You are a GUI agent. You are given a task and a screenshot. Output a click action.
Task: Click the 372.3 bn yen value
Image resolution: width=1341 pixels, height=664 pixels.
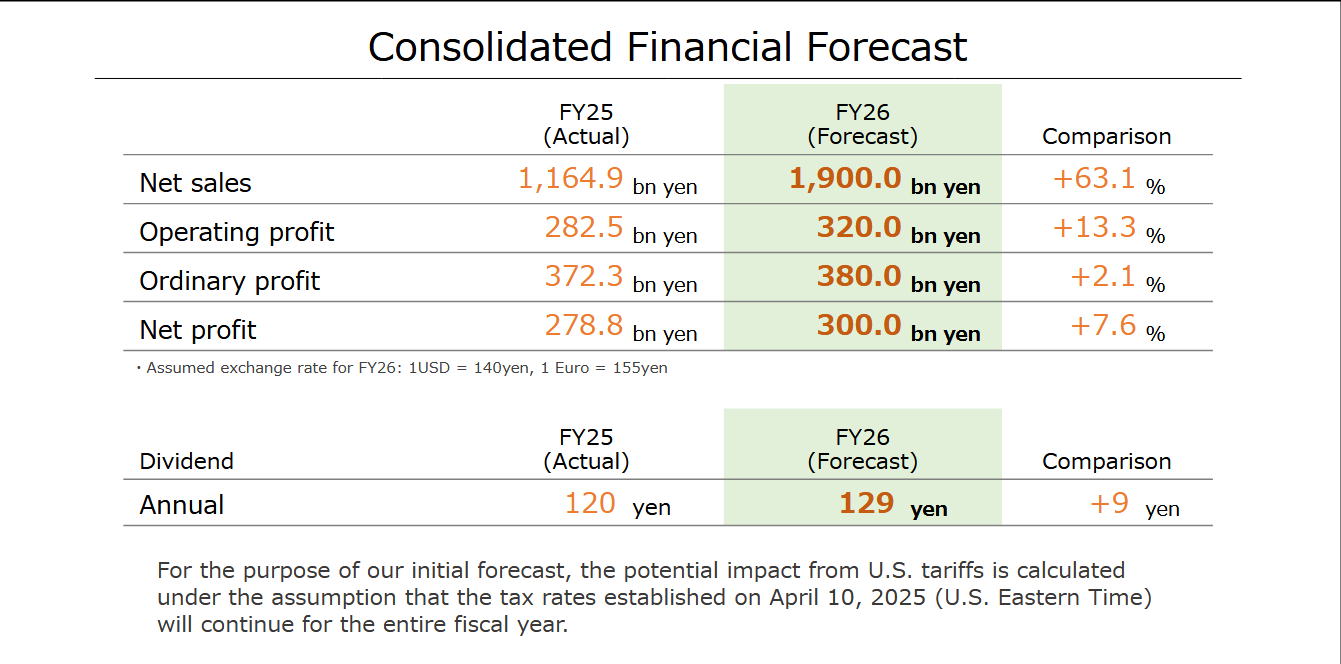[621, 278]
